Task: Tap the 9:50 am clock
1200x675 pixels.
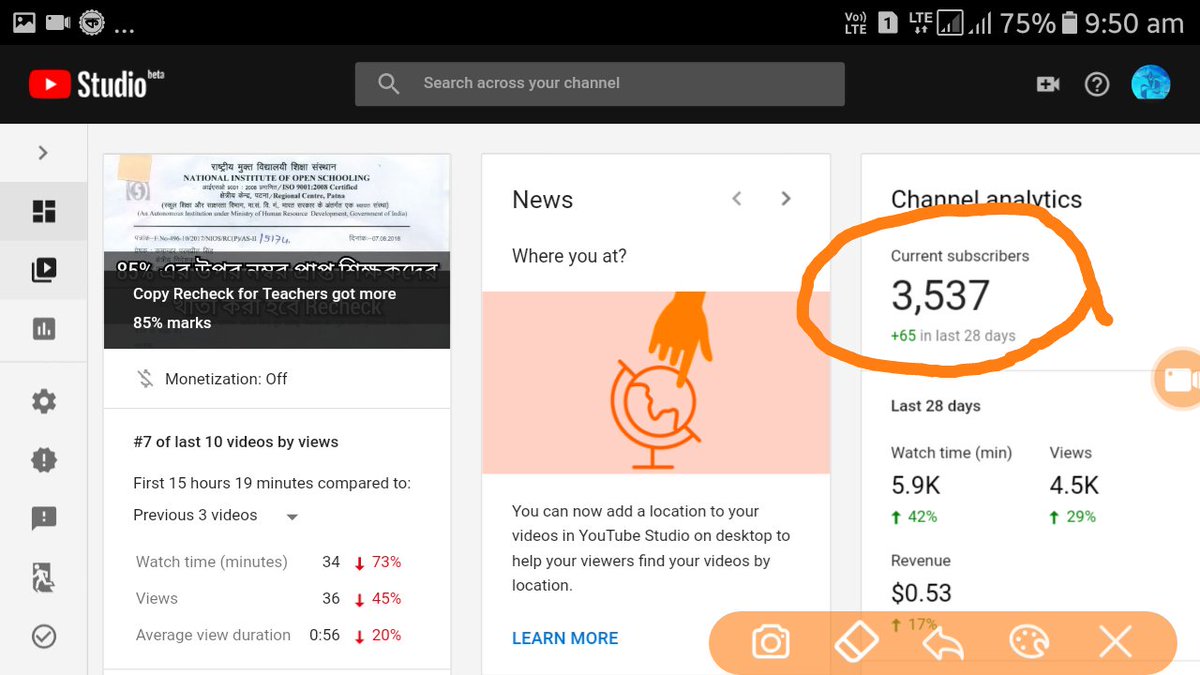Action: (1134, 22)
